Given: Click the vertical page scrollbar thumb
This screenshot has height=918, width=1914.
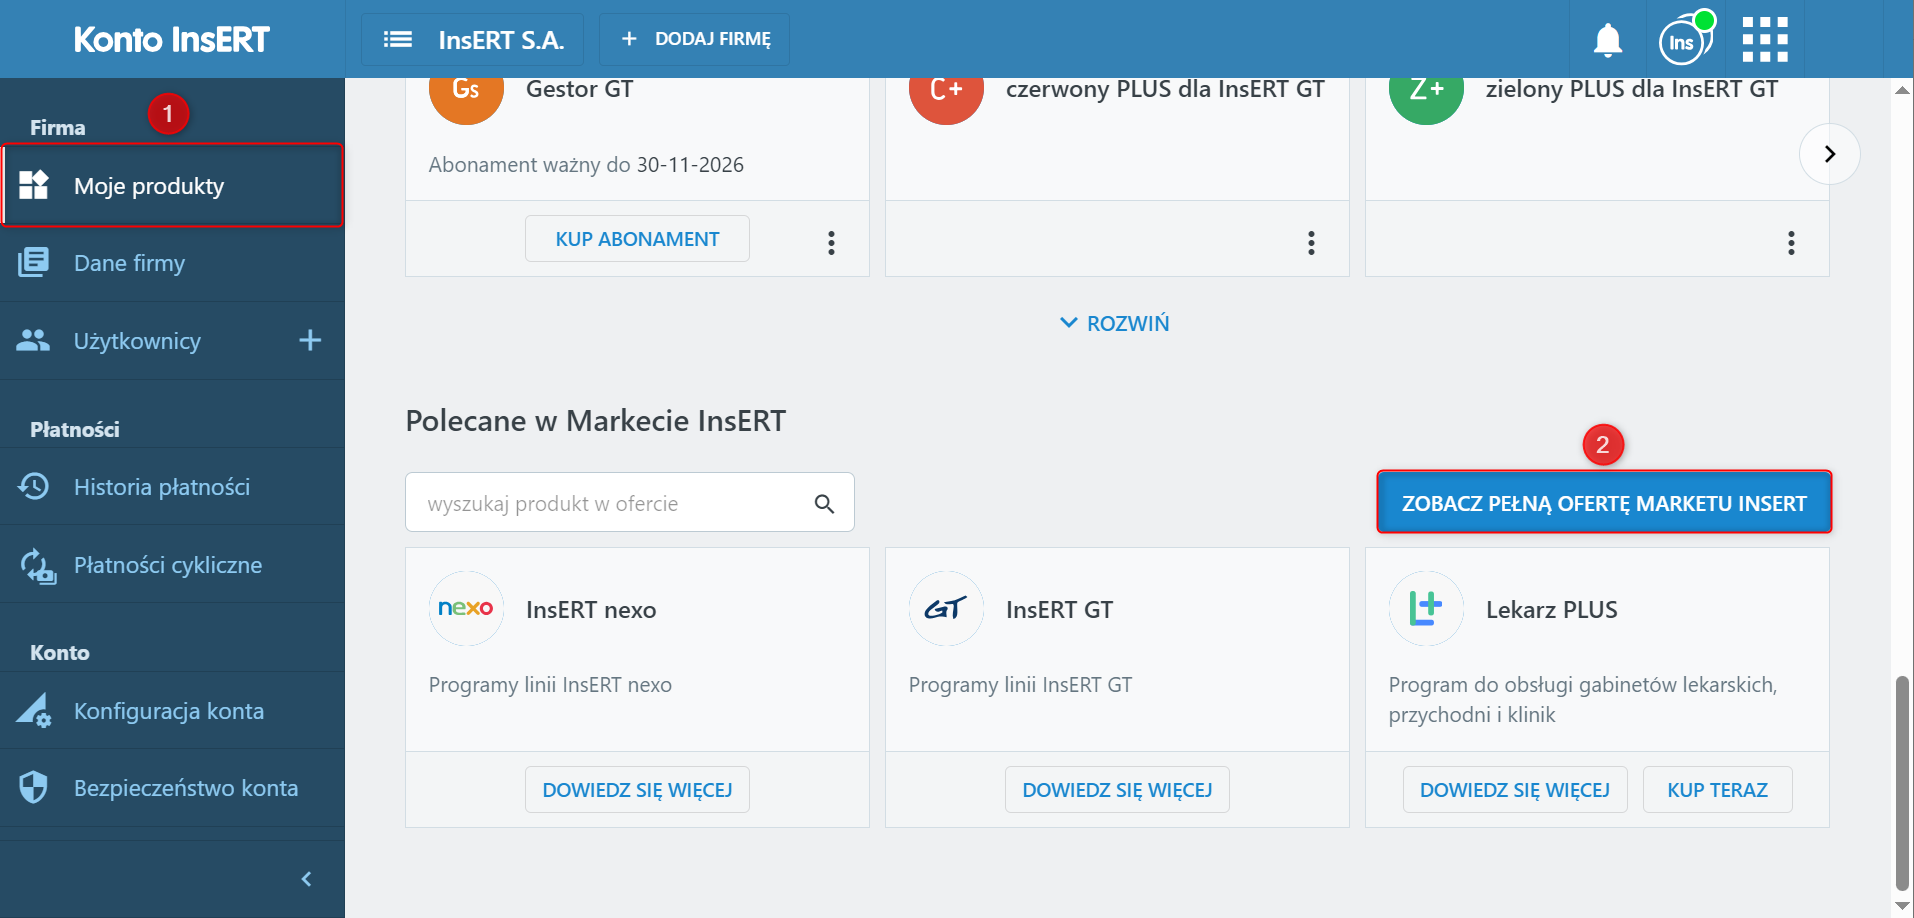Looking at the screenshot, I should [x=1902, y=780].
